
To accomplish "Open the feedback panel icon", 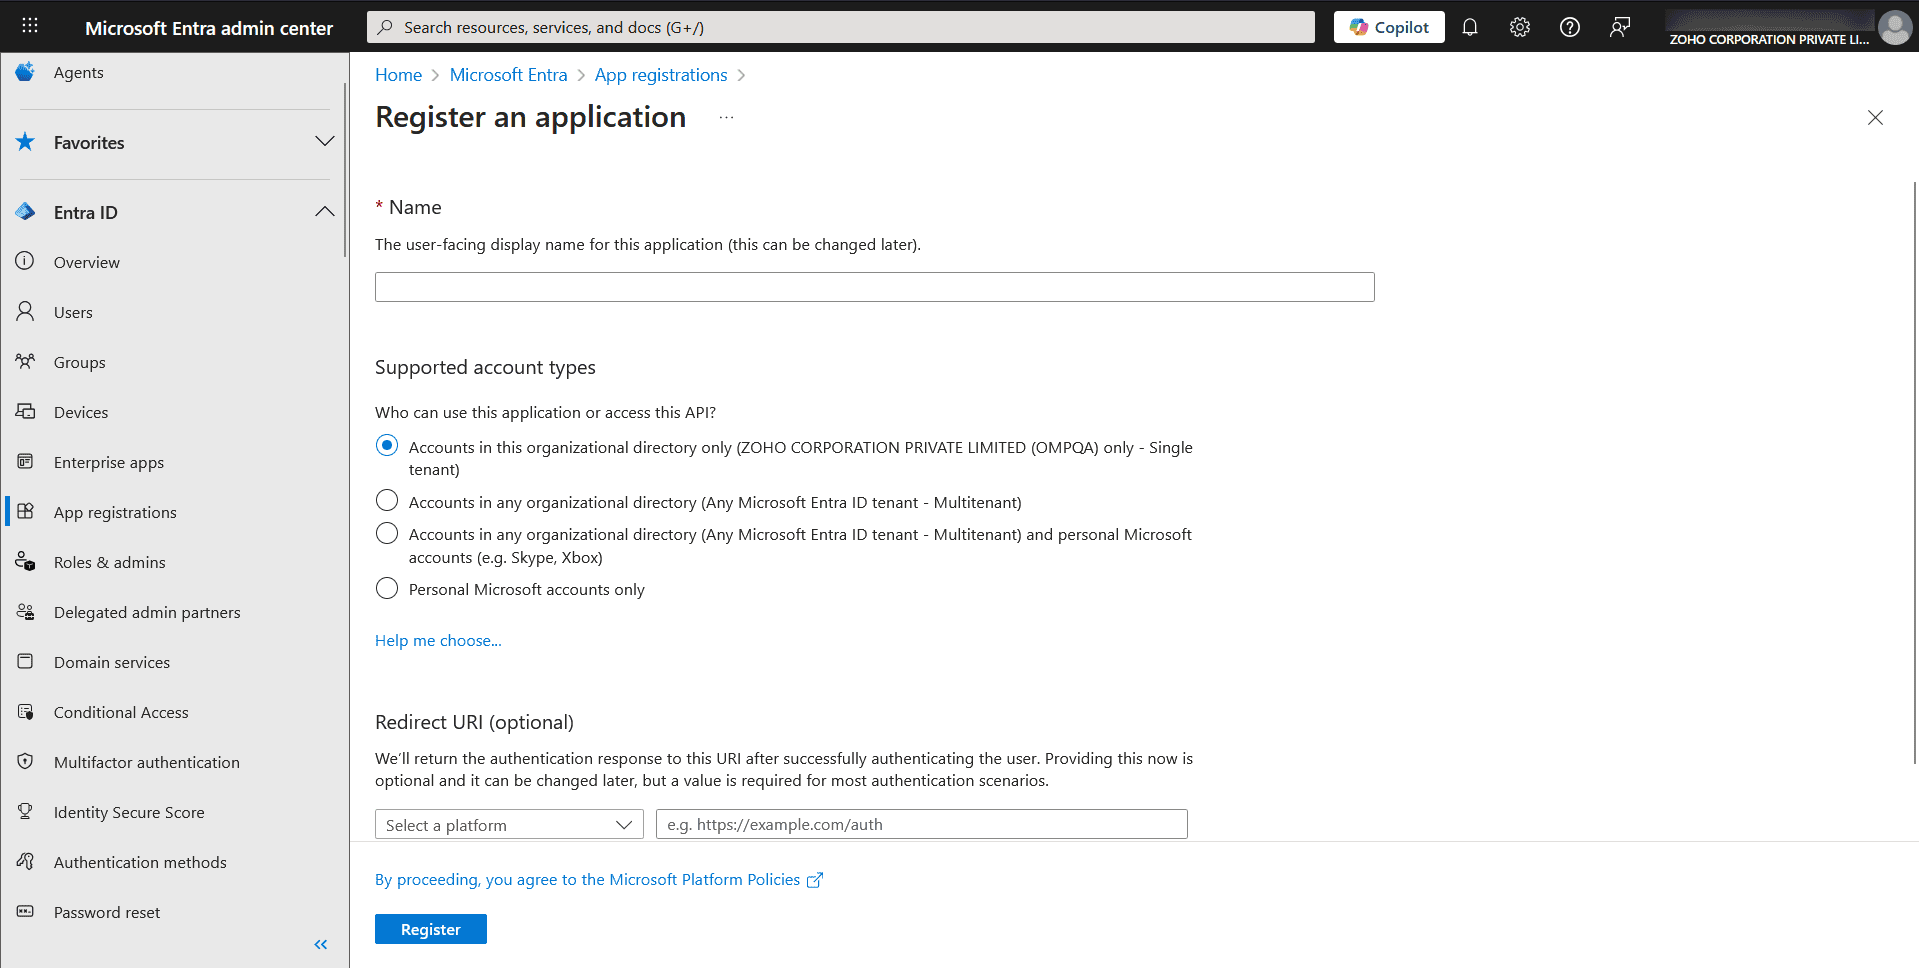I will pyautogui.click(x=1619, y=27).
